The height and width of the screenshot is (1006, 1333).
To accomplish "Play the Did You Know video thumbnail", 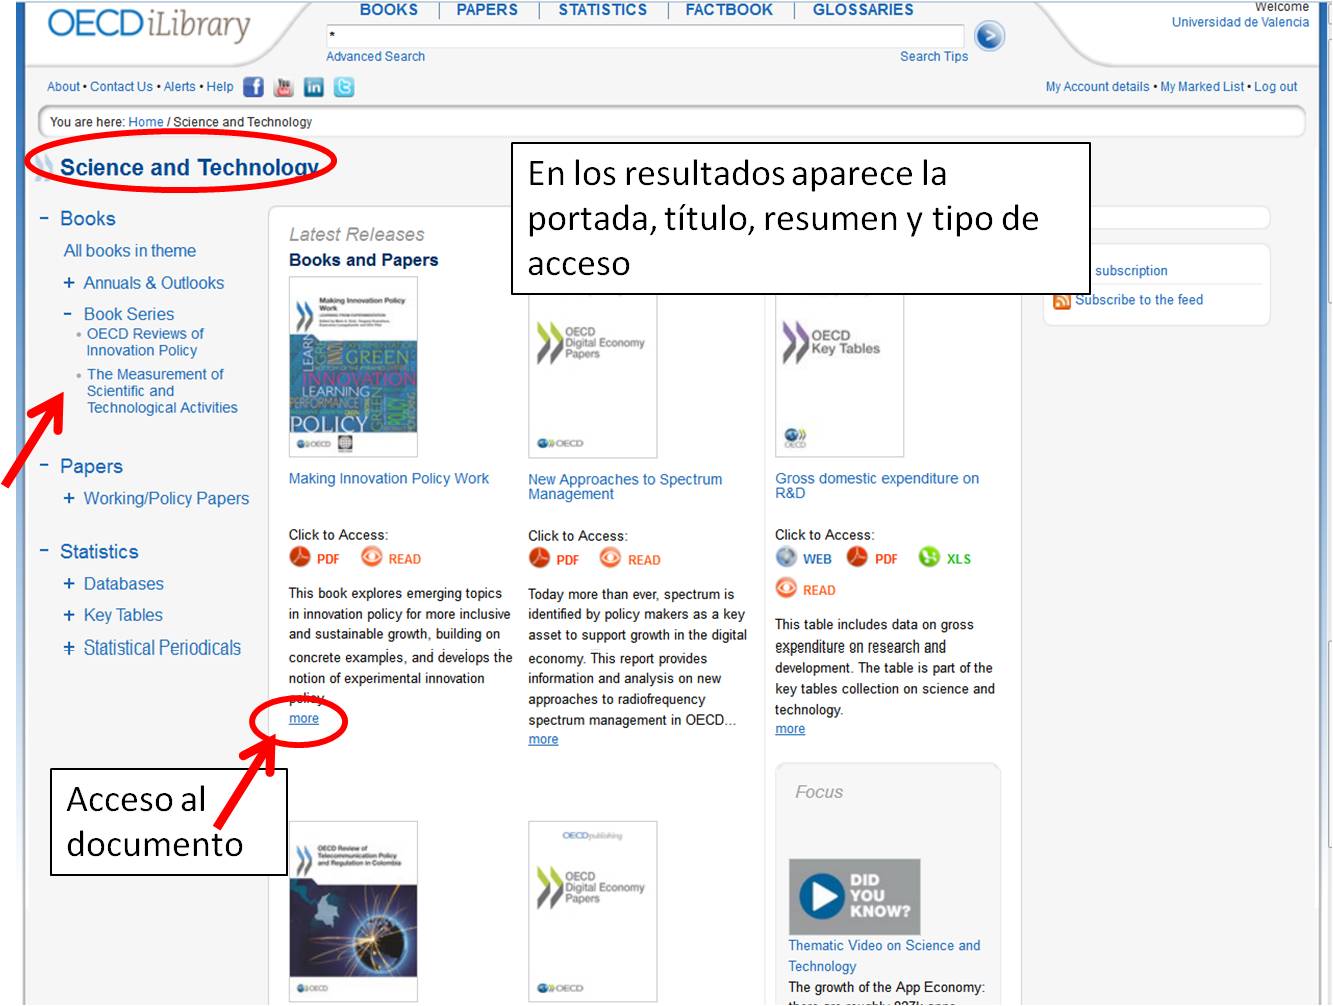I will 854,896.
